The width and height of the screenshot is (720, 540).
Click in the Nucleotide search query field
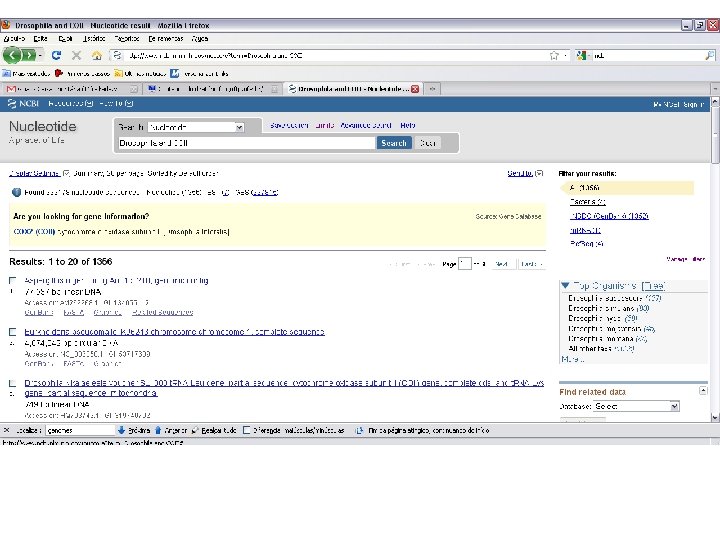247,143
